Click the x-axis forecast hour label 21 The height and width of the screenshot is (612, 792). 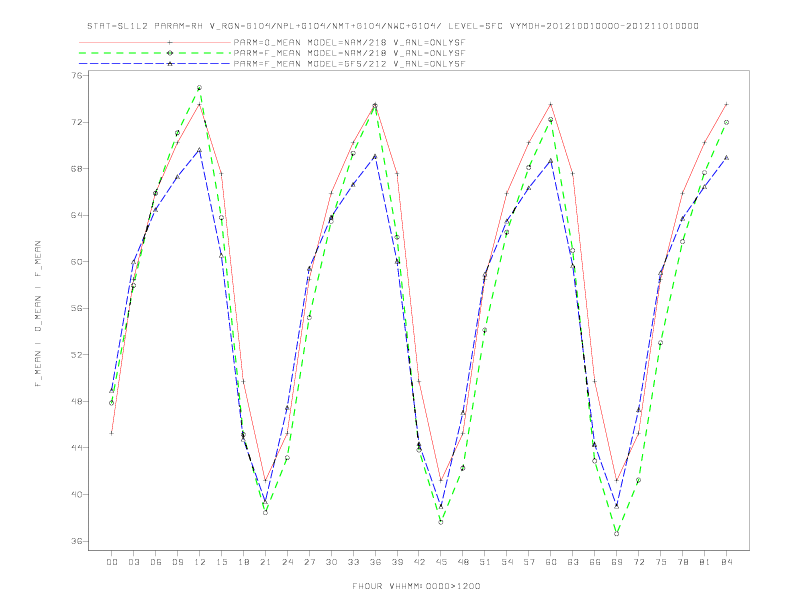tap(265, 562)
